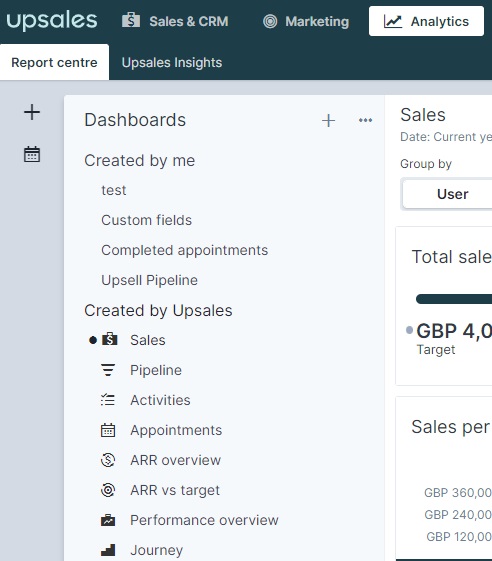This screenshot has width=492, height=561.
Task: Open the Custom fields dashboard
Action: (147, 220)
